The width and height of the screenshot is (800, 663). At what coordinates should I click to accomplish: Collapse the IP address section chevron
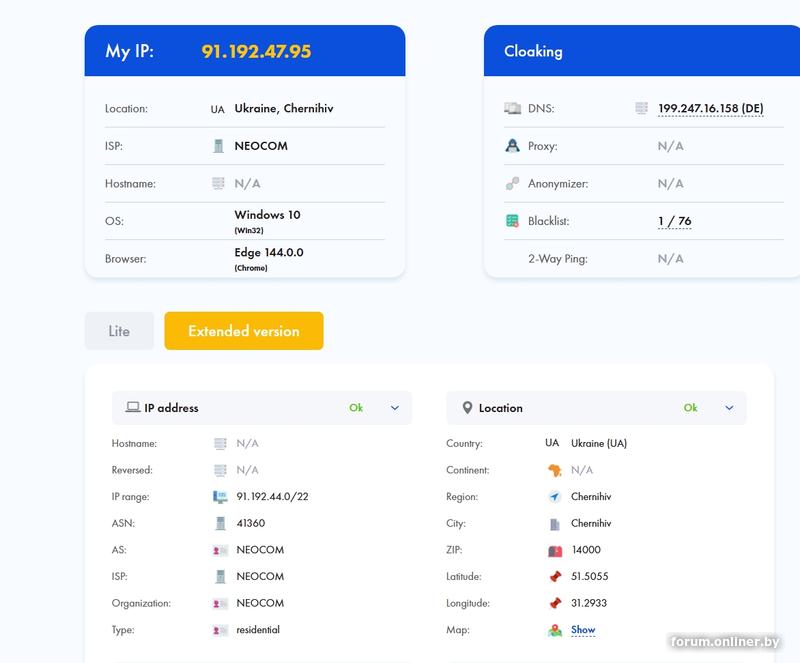(x=394, y=408)
